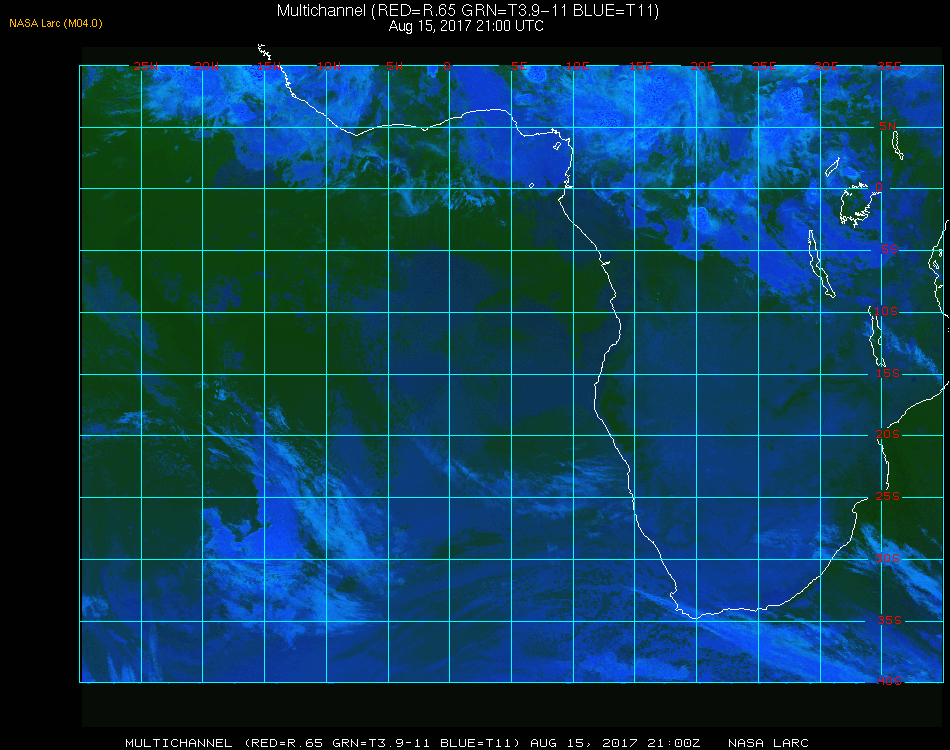This screenshot has height=750, width=950.
Task: Click the orange "NASA Larc (M04.0)" label
Action: tap(56, 24)
